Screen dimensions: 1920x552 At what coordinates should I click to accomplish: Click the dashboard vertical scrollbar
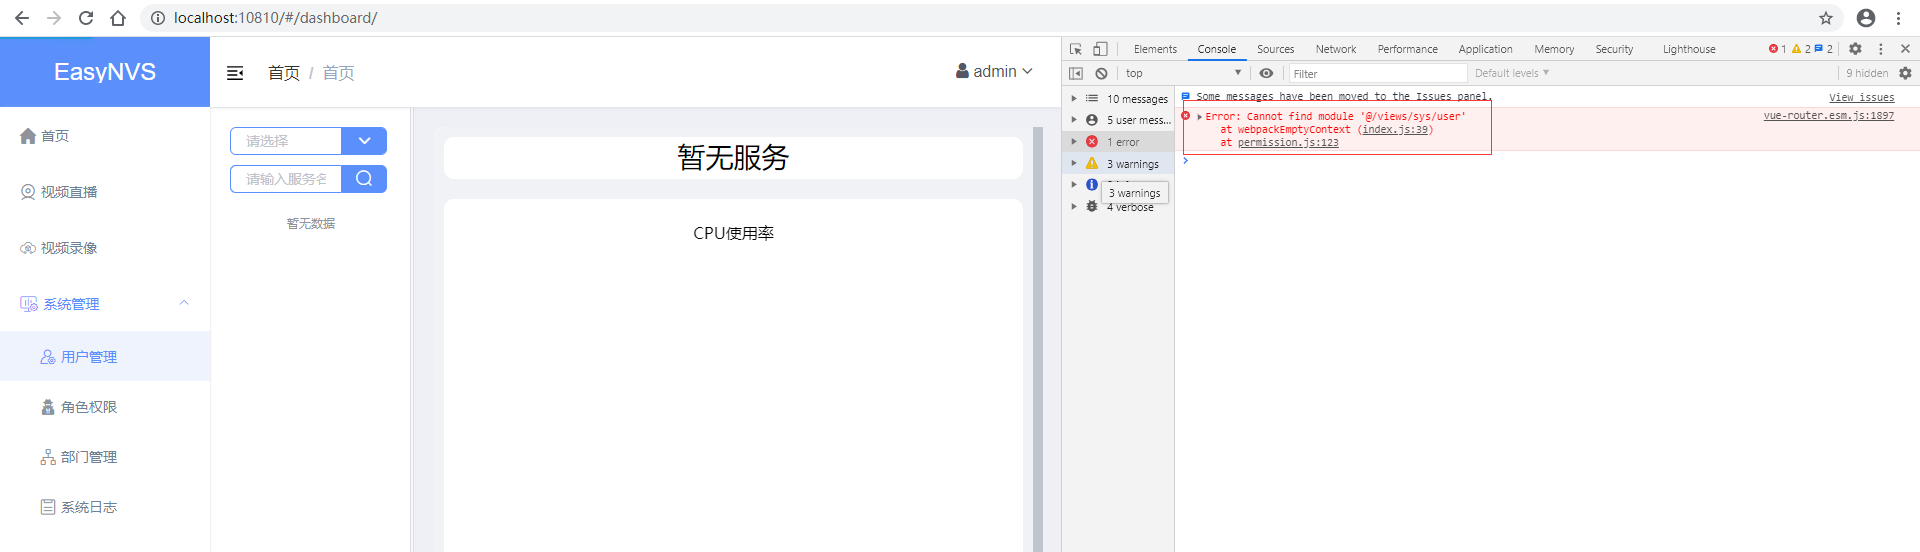(x=1037, y=340)
